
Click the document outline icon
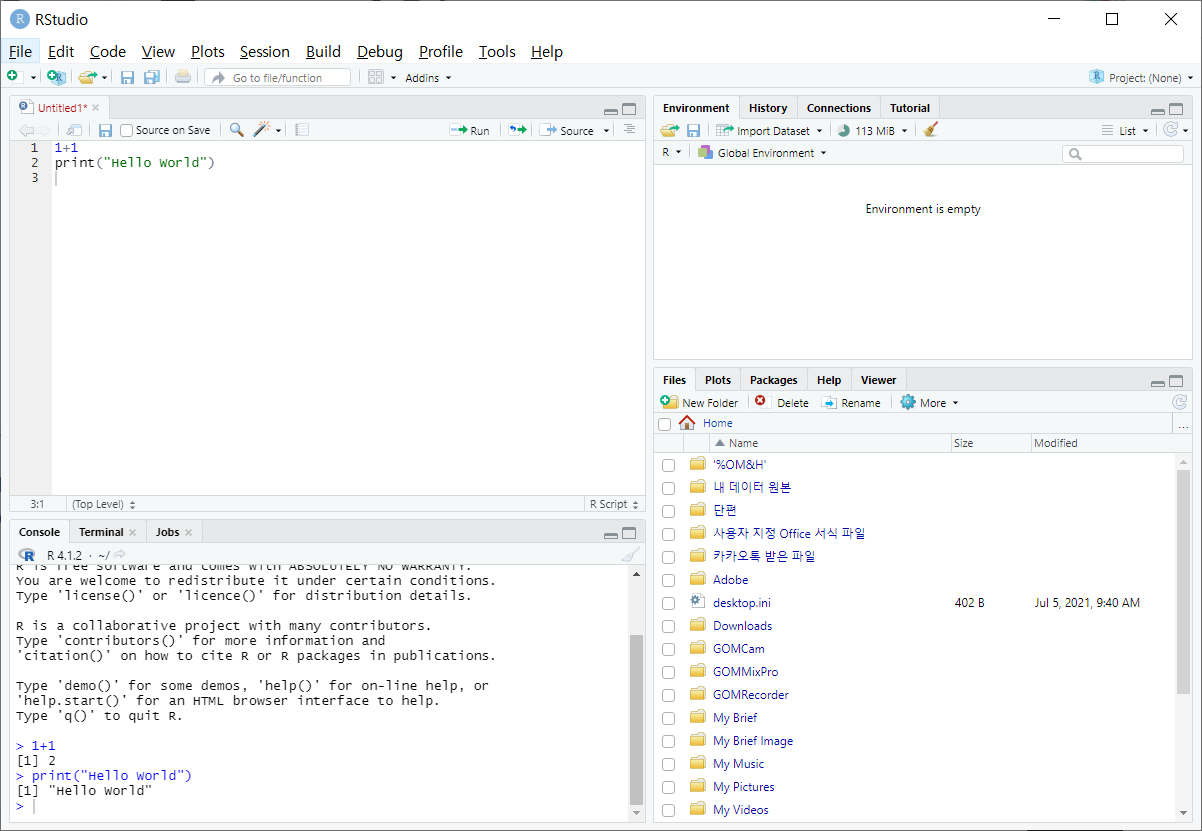pos(629,130)
